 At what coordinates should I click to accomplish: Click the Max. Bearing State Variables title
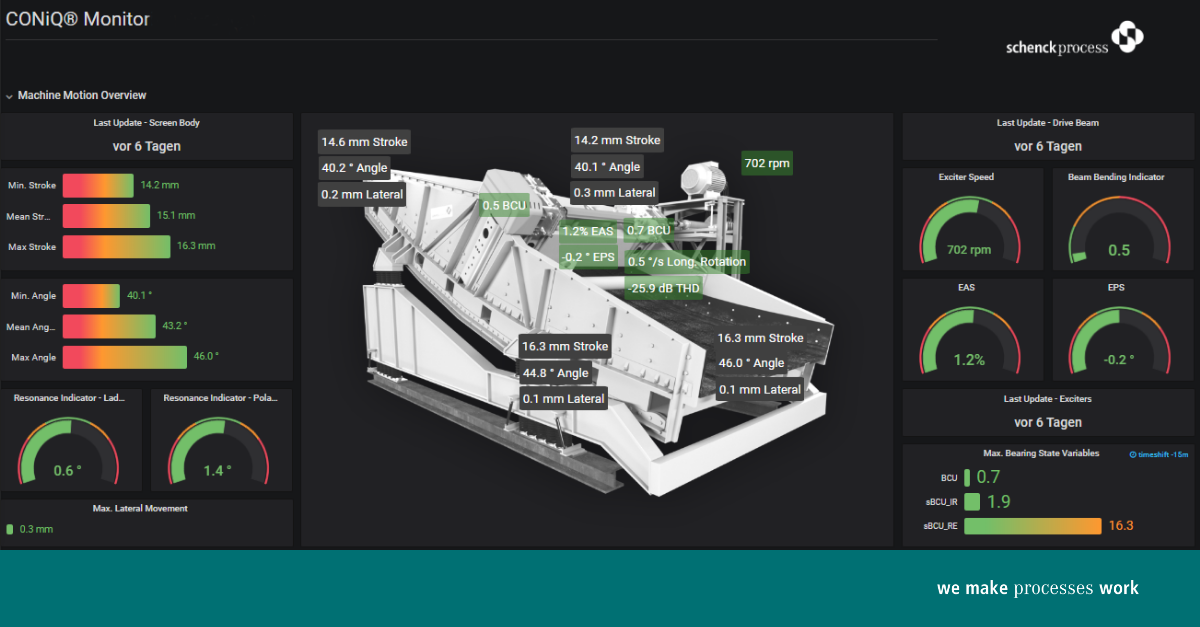[1041, 453]
